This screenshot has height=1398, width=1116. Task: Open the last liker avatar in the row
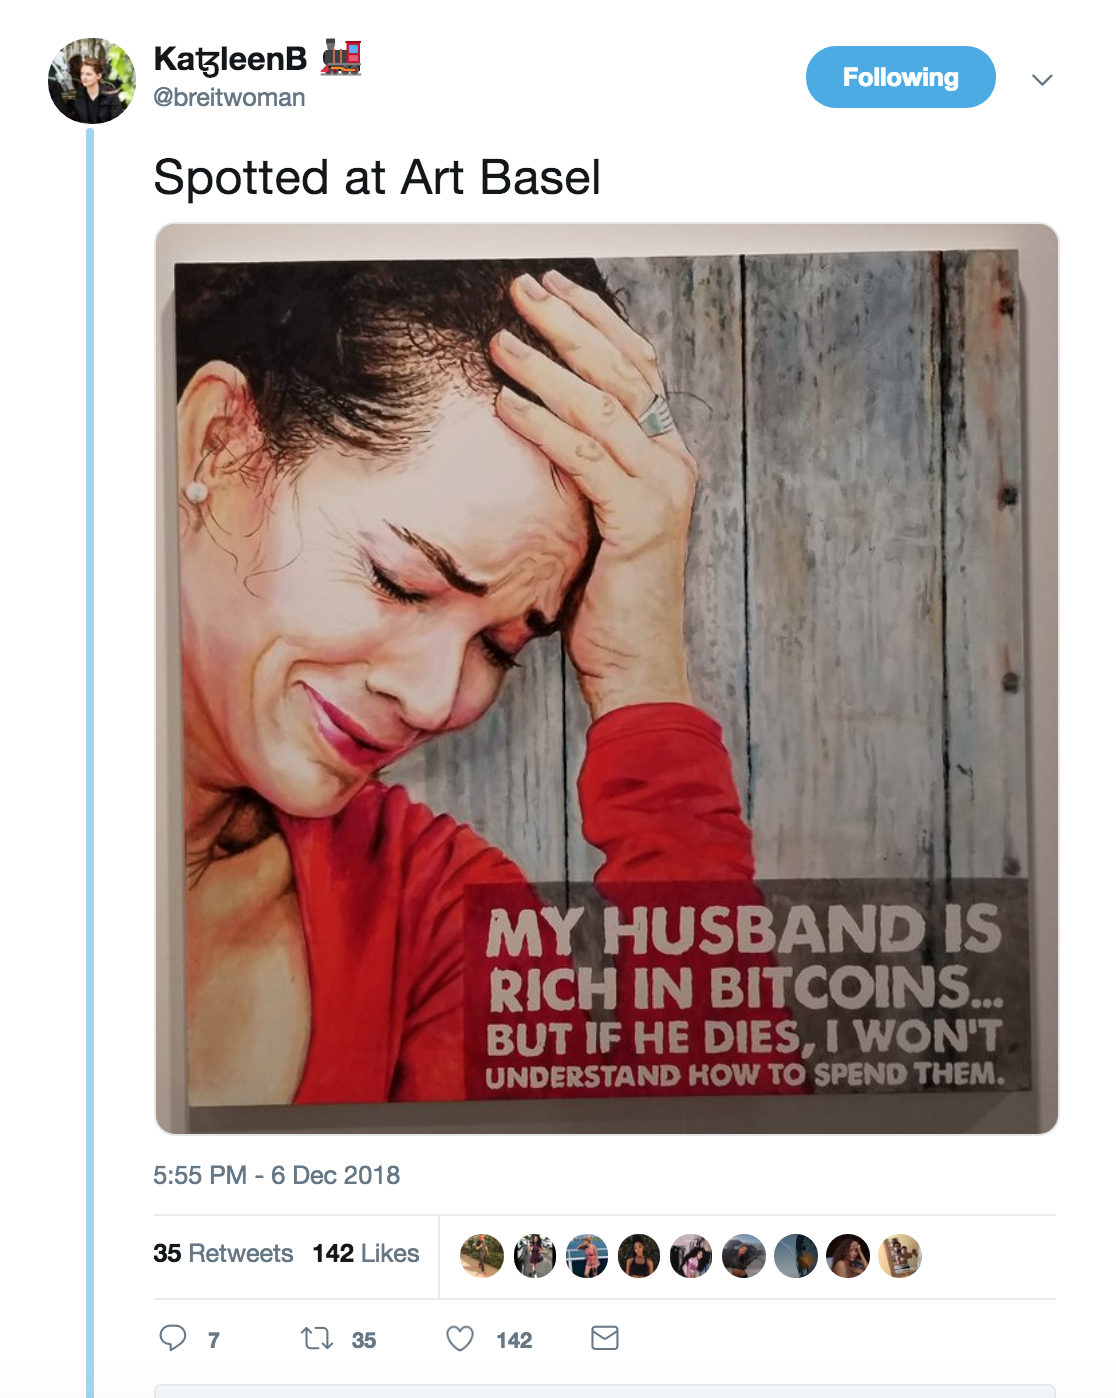click(900, 1256)
